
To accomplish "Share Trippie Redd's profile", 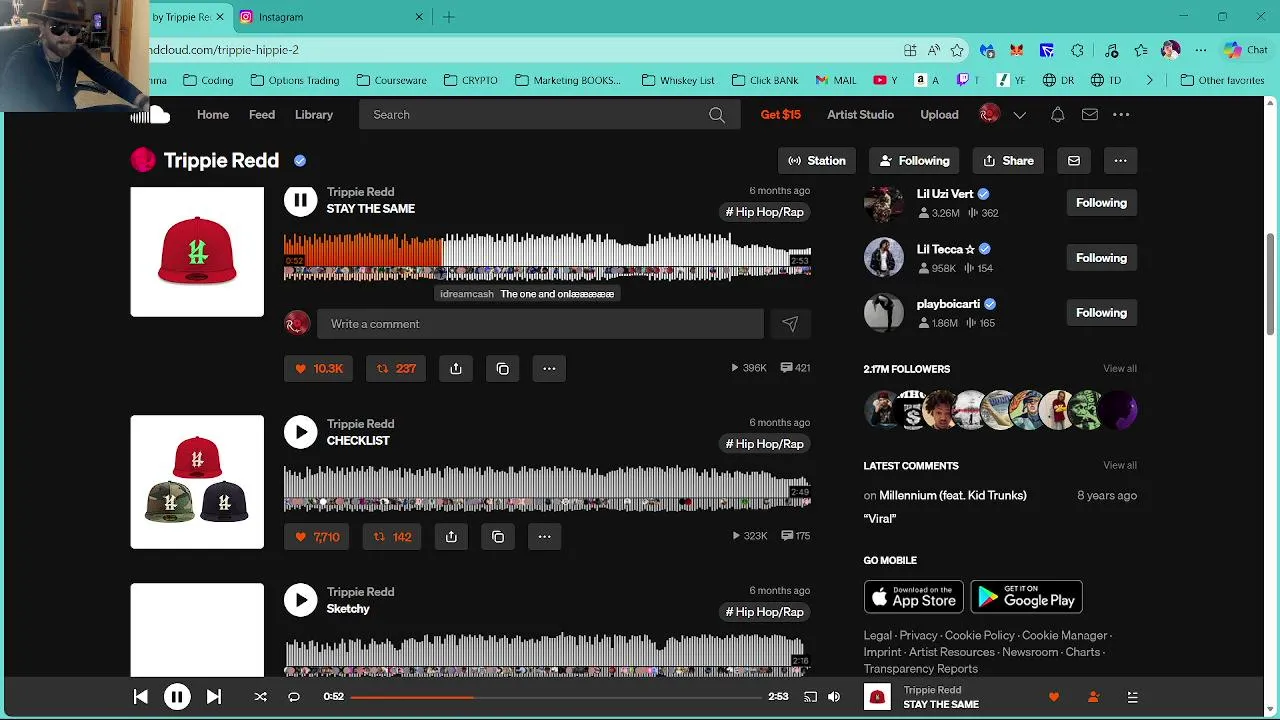I will coord(1008,161).
